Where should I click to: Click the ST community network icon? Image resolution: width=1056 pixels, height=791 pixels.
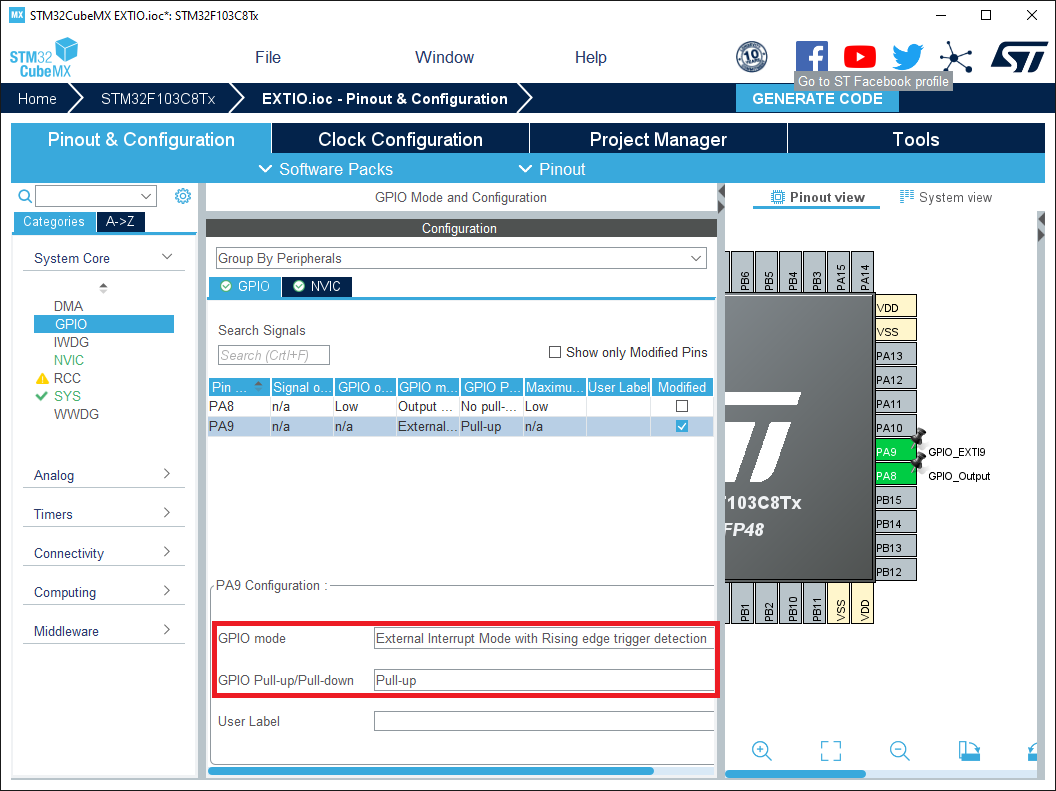956,57
